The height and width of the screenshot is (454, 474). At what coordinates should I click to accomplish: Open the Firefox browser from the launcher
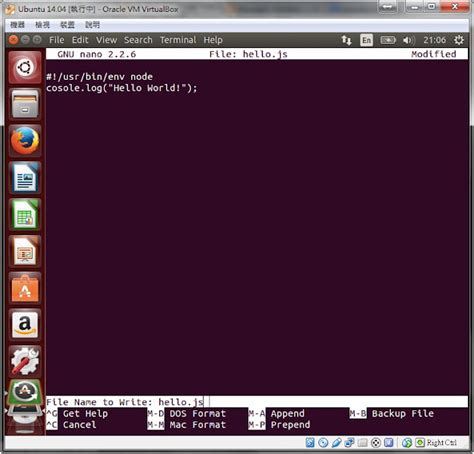click(25, 141)
